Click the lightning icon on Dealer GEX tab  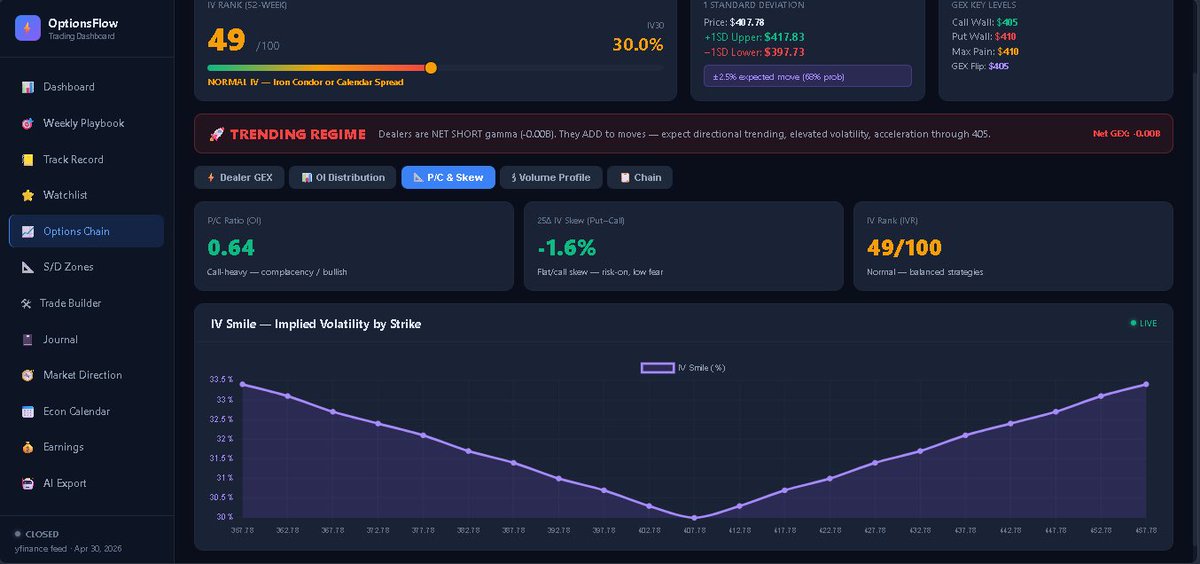click(211, 177)
